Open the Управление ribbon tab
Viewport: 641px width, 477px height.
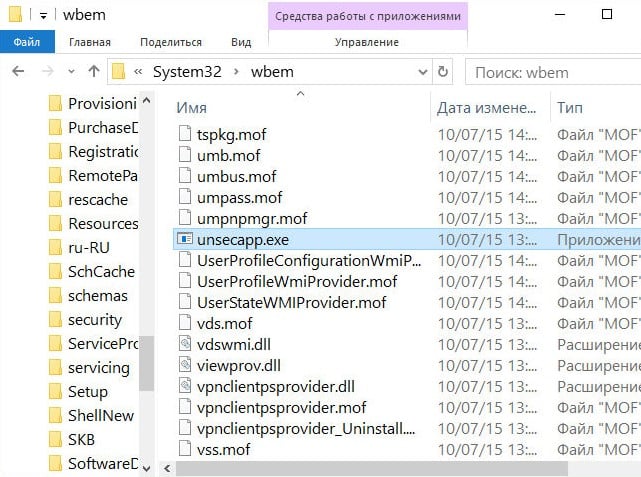[x=367, y=42]
